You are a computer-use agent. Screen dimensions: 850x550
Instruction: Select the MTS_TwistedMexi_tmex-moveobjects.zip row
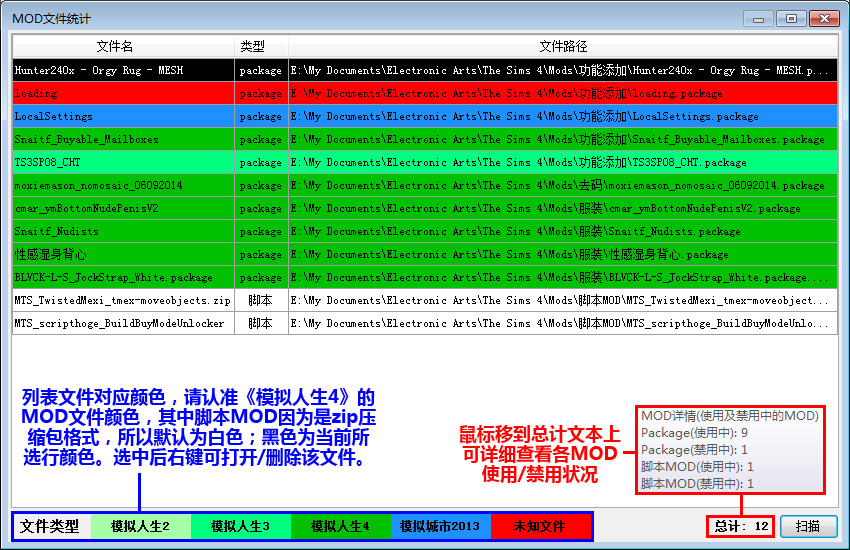(x=123, y=300)
